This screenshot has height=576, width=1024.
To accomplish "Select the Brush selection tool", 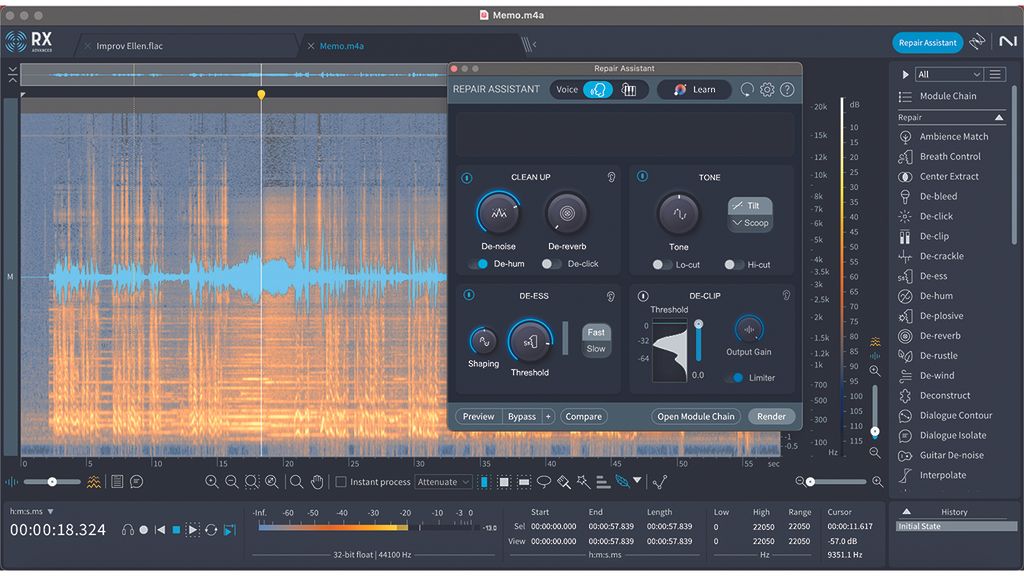I will [x=565, y=483].
